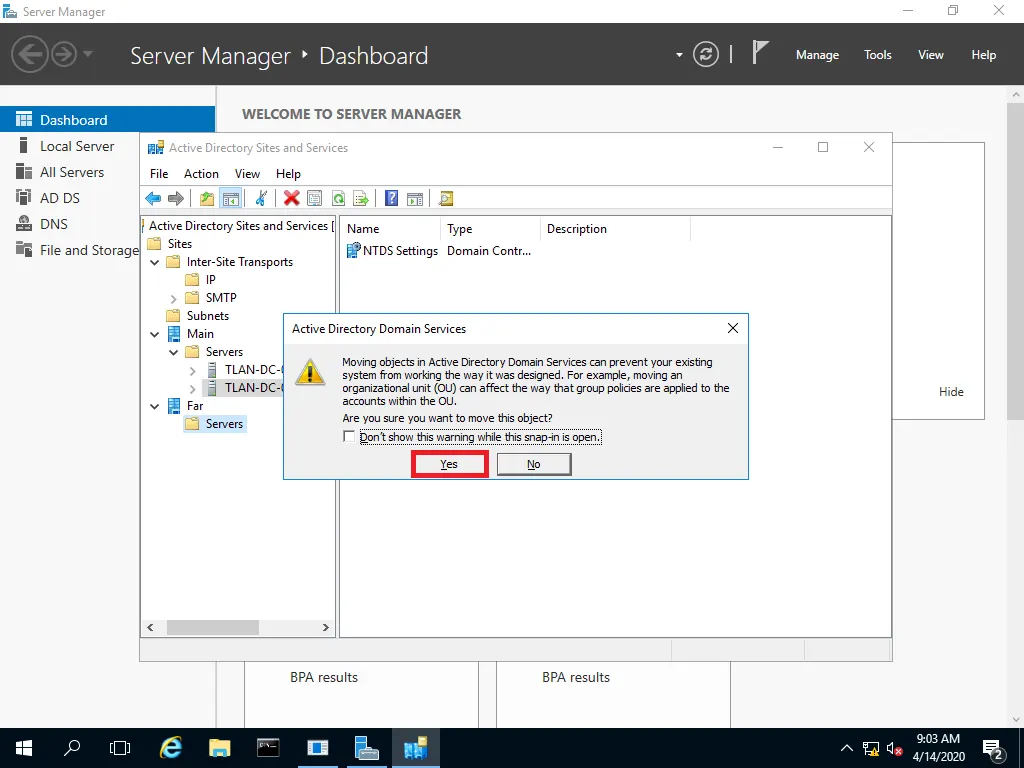The height and width of the screenshot is (768, 1024).
Task: Collapse the Far site node
Action: (155, 406)
